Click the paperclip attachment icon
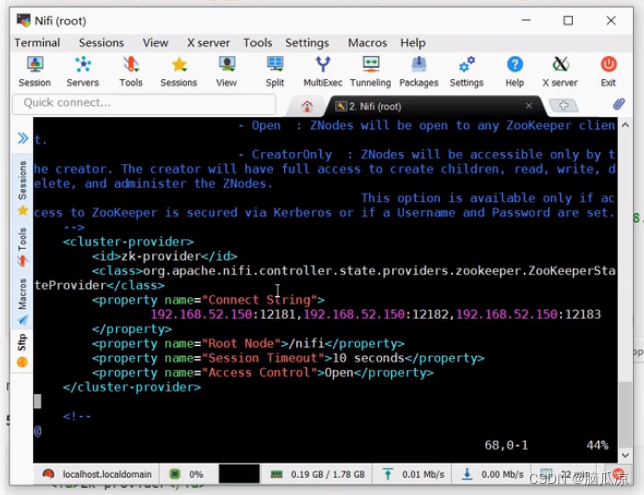Screen dimensions: 644x495 (619, 104)
